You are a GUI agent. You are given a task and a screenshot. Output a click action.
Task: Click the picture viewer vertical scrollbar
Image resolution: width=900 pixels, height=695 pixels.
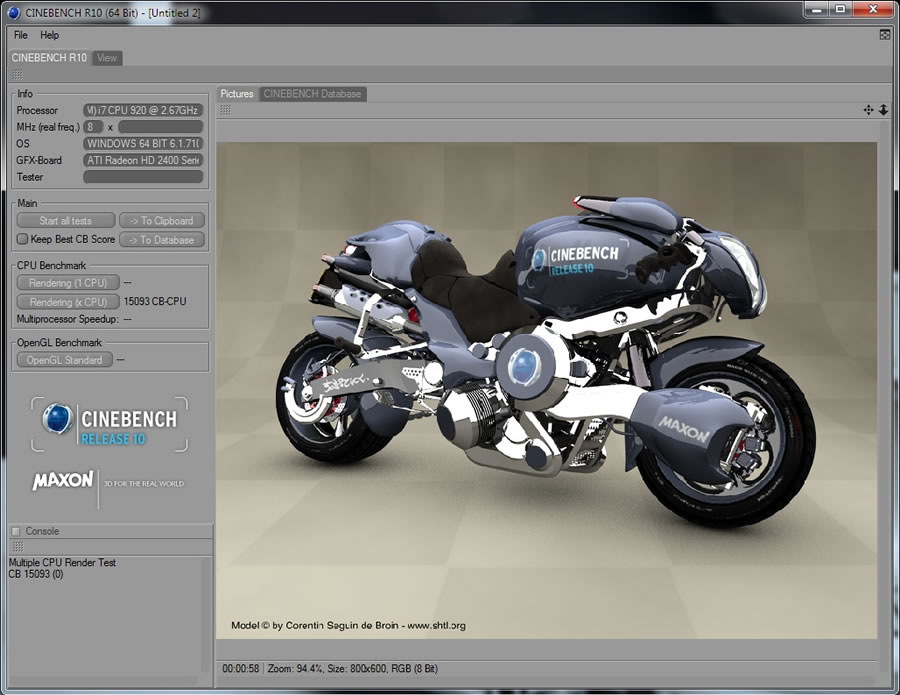pyautogui.click(x=884, y=396)
